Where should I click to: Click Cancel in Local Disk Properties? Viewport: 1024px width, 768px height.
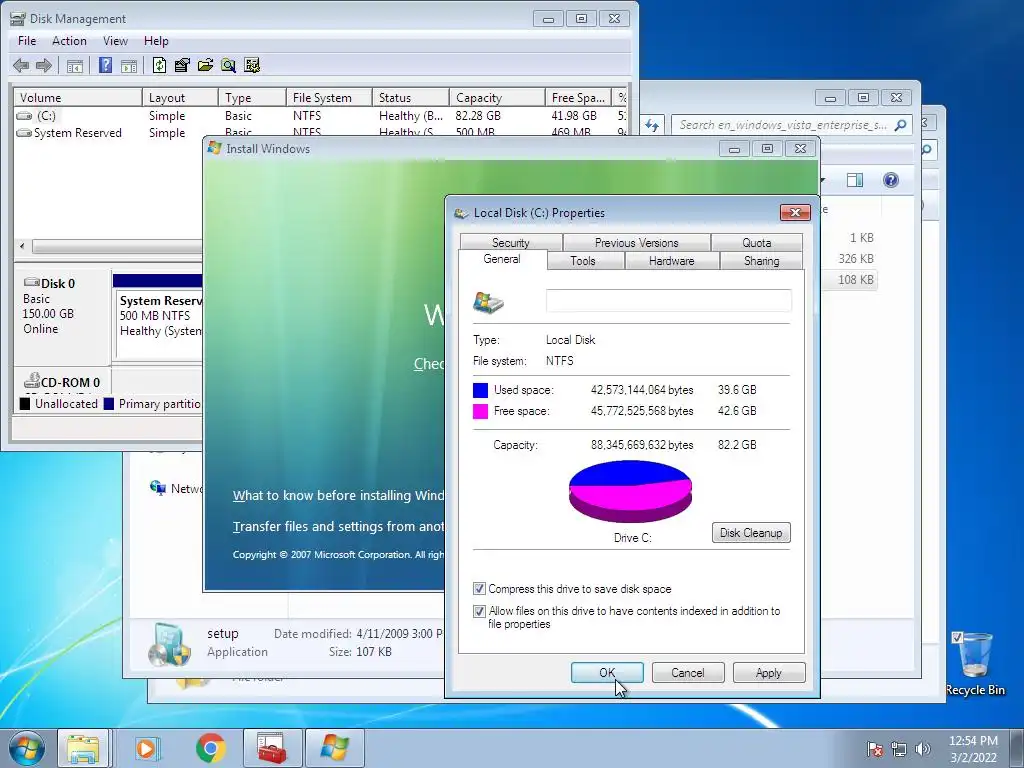point(688,673)
